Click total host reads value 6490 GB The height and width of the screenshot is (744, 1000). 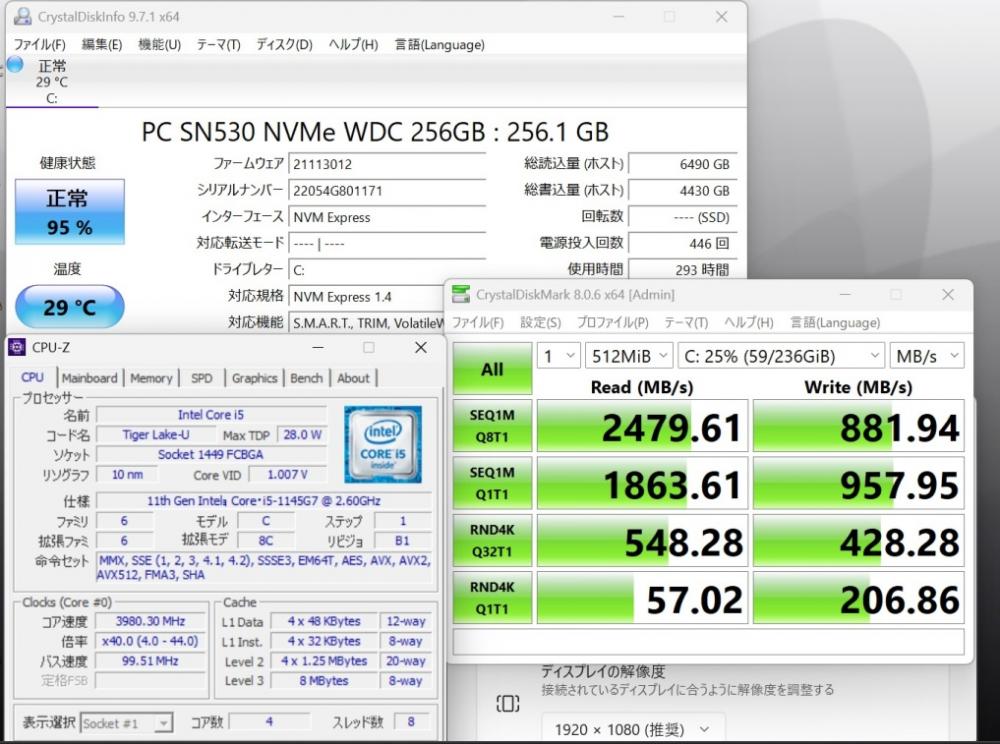pos(683,164)
